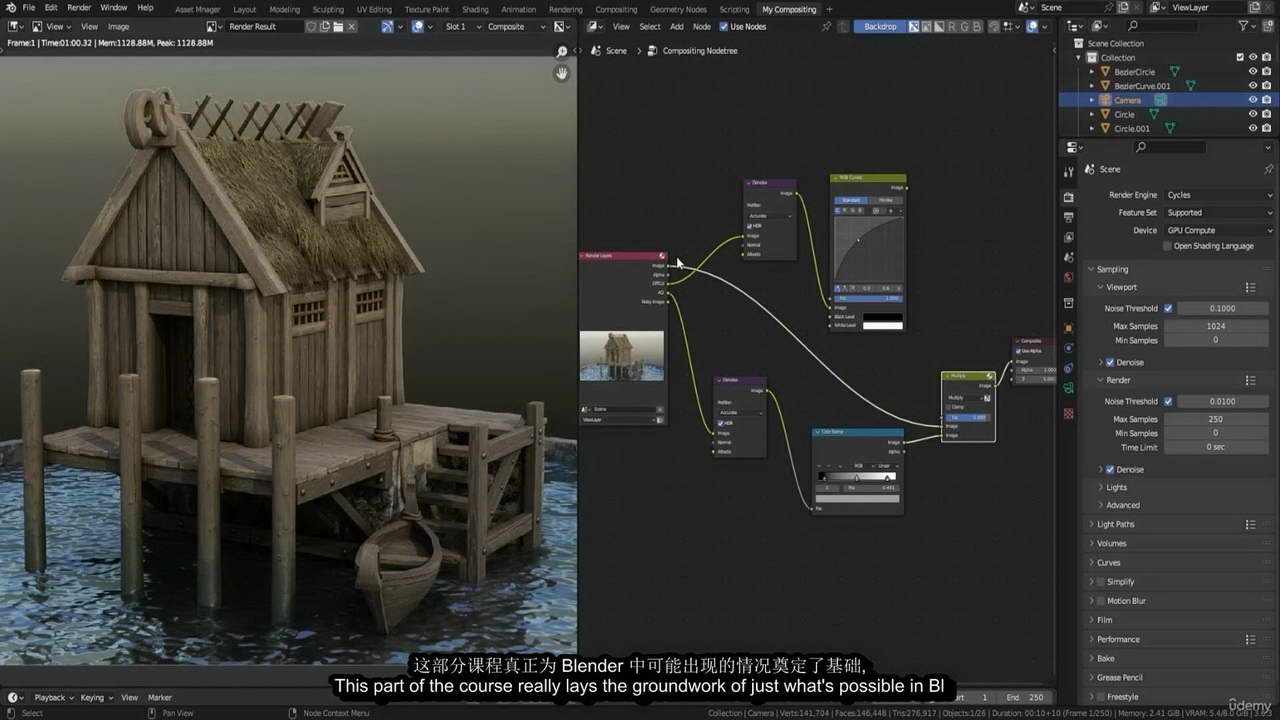Open the Object Data properties tab (green)
The image size is (1280, 720).
click(1068, 388)
